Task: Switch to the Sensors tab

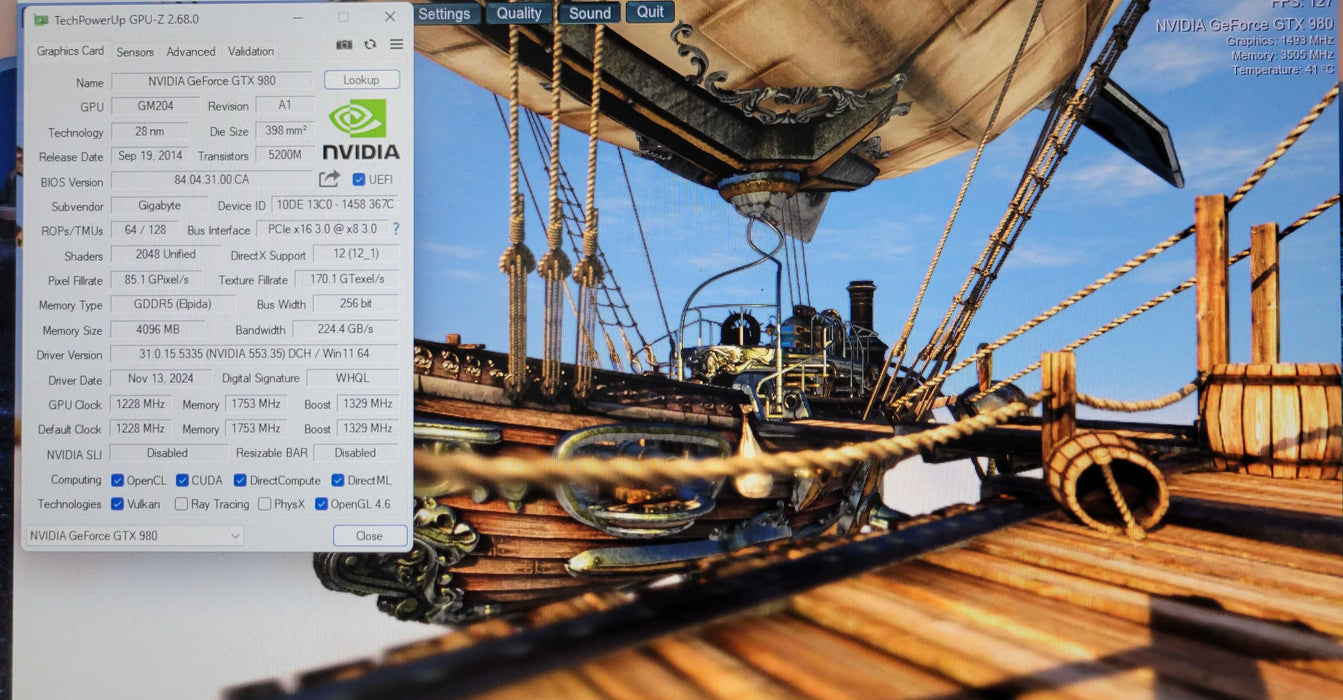Action: click(x=135, y=52)
